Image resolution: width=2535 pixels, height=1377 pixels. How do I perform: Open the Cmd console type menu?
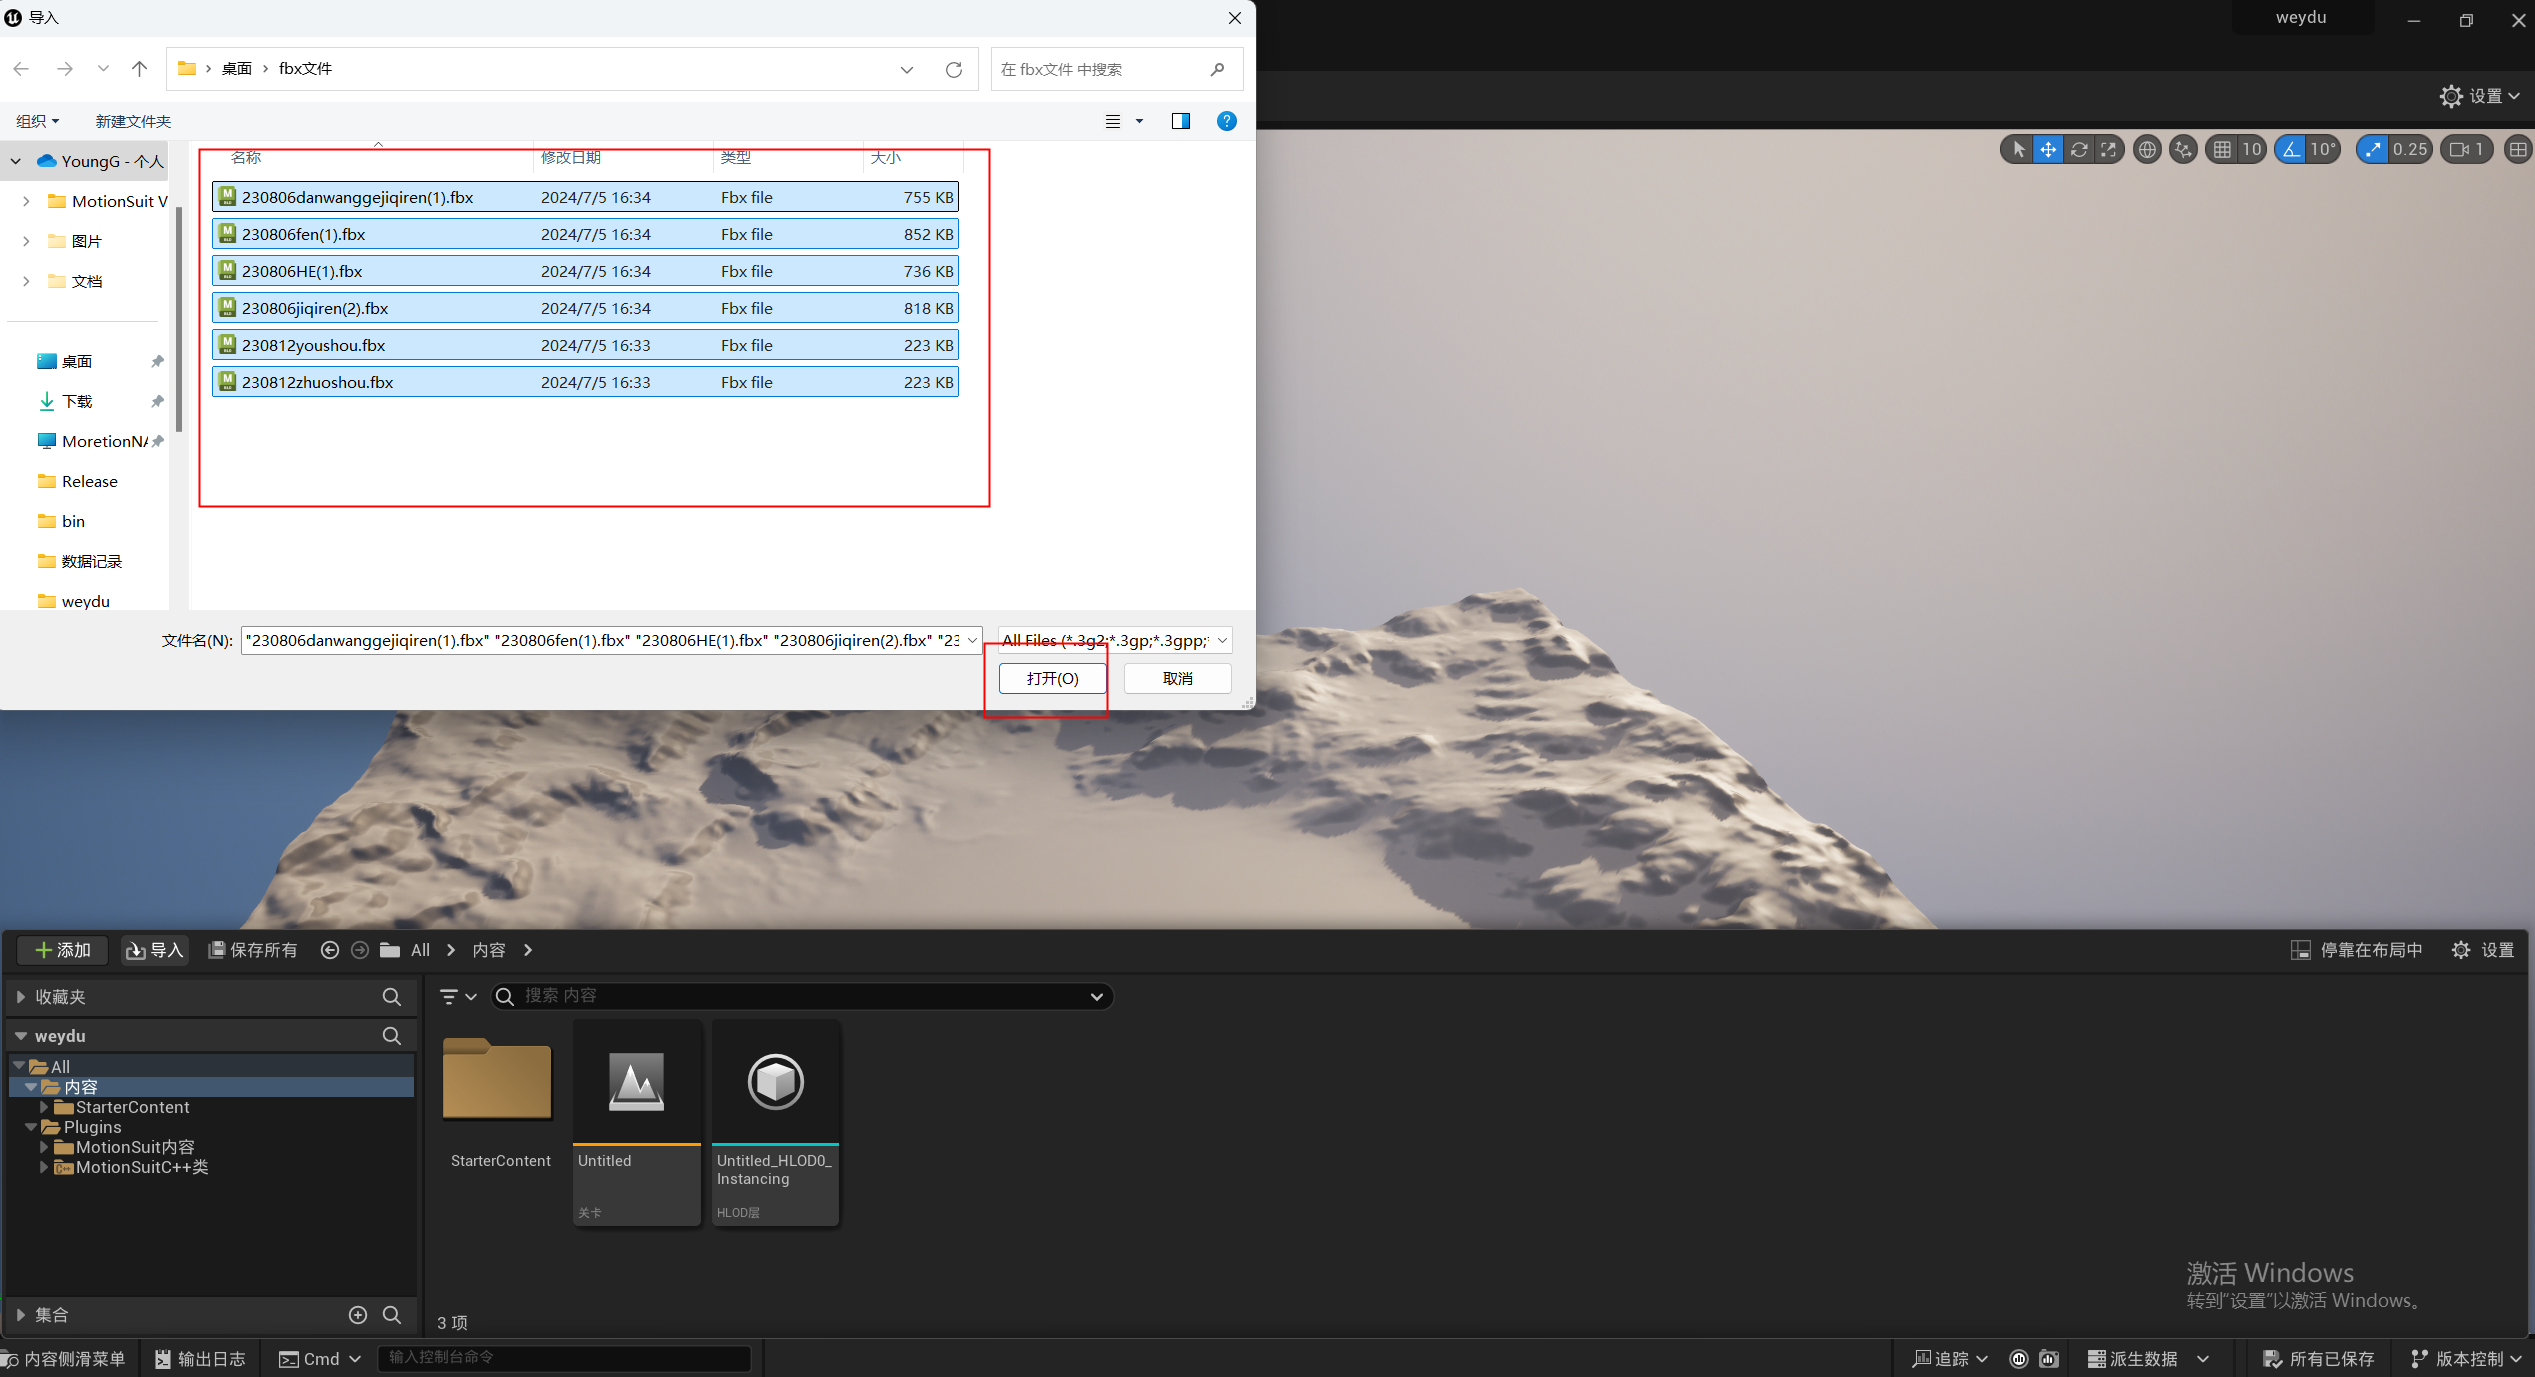[320, 1359]
